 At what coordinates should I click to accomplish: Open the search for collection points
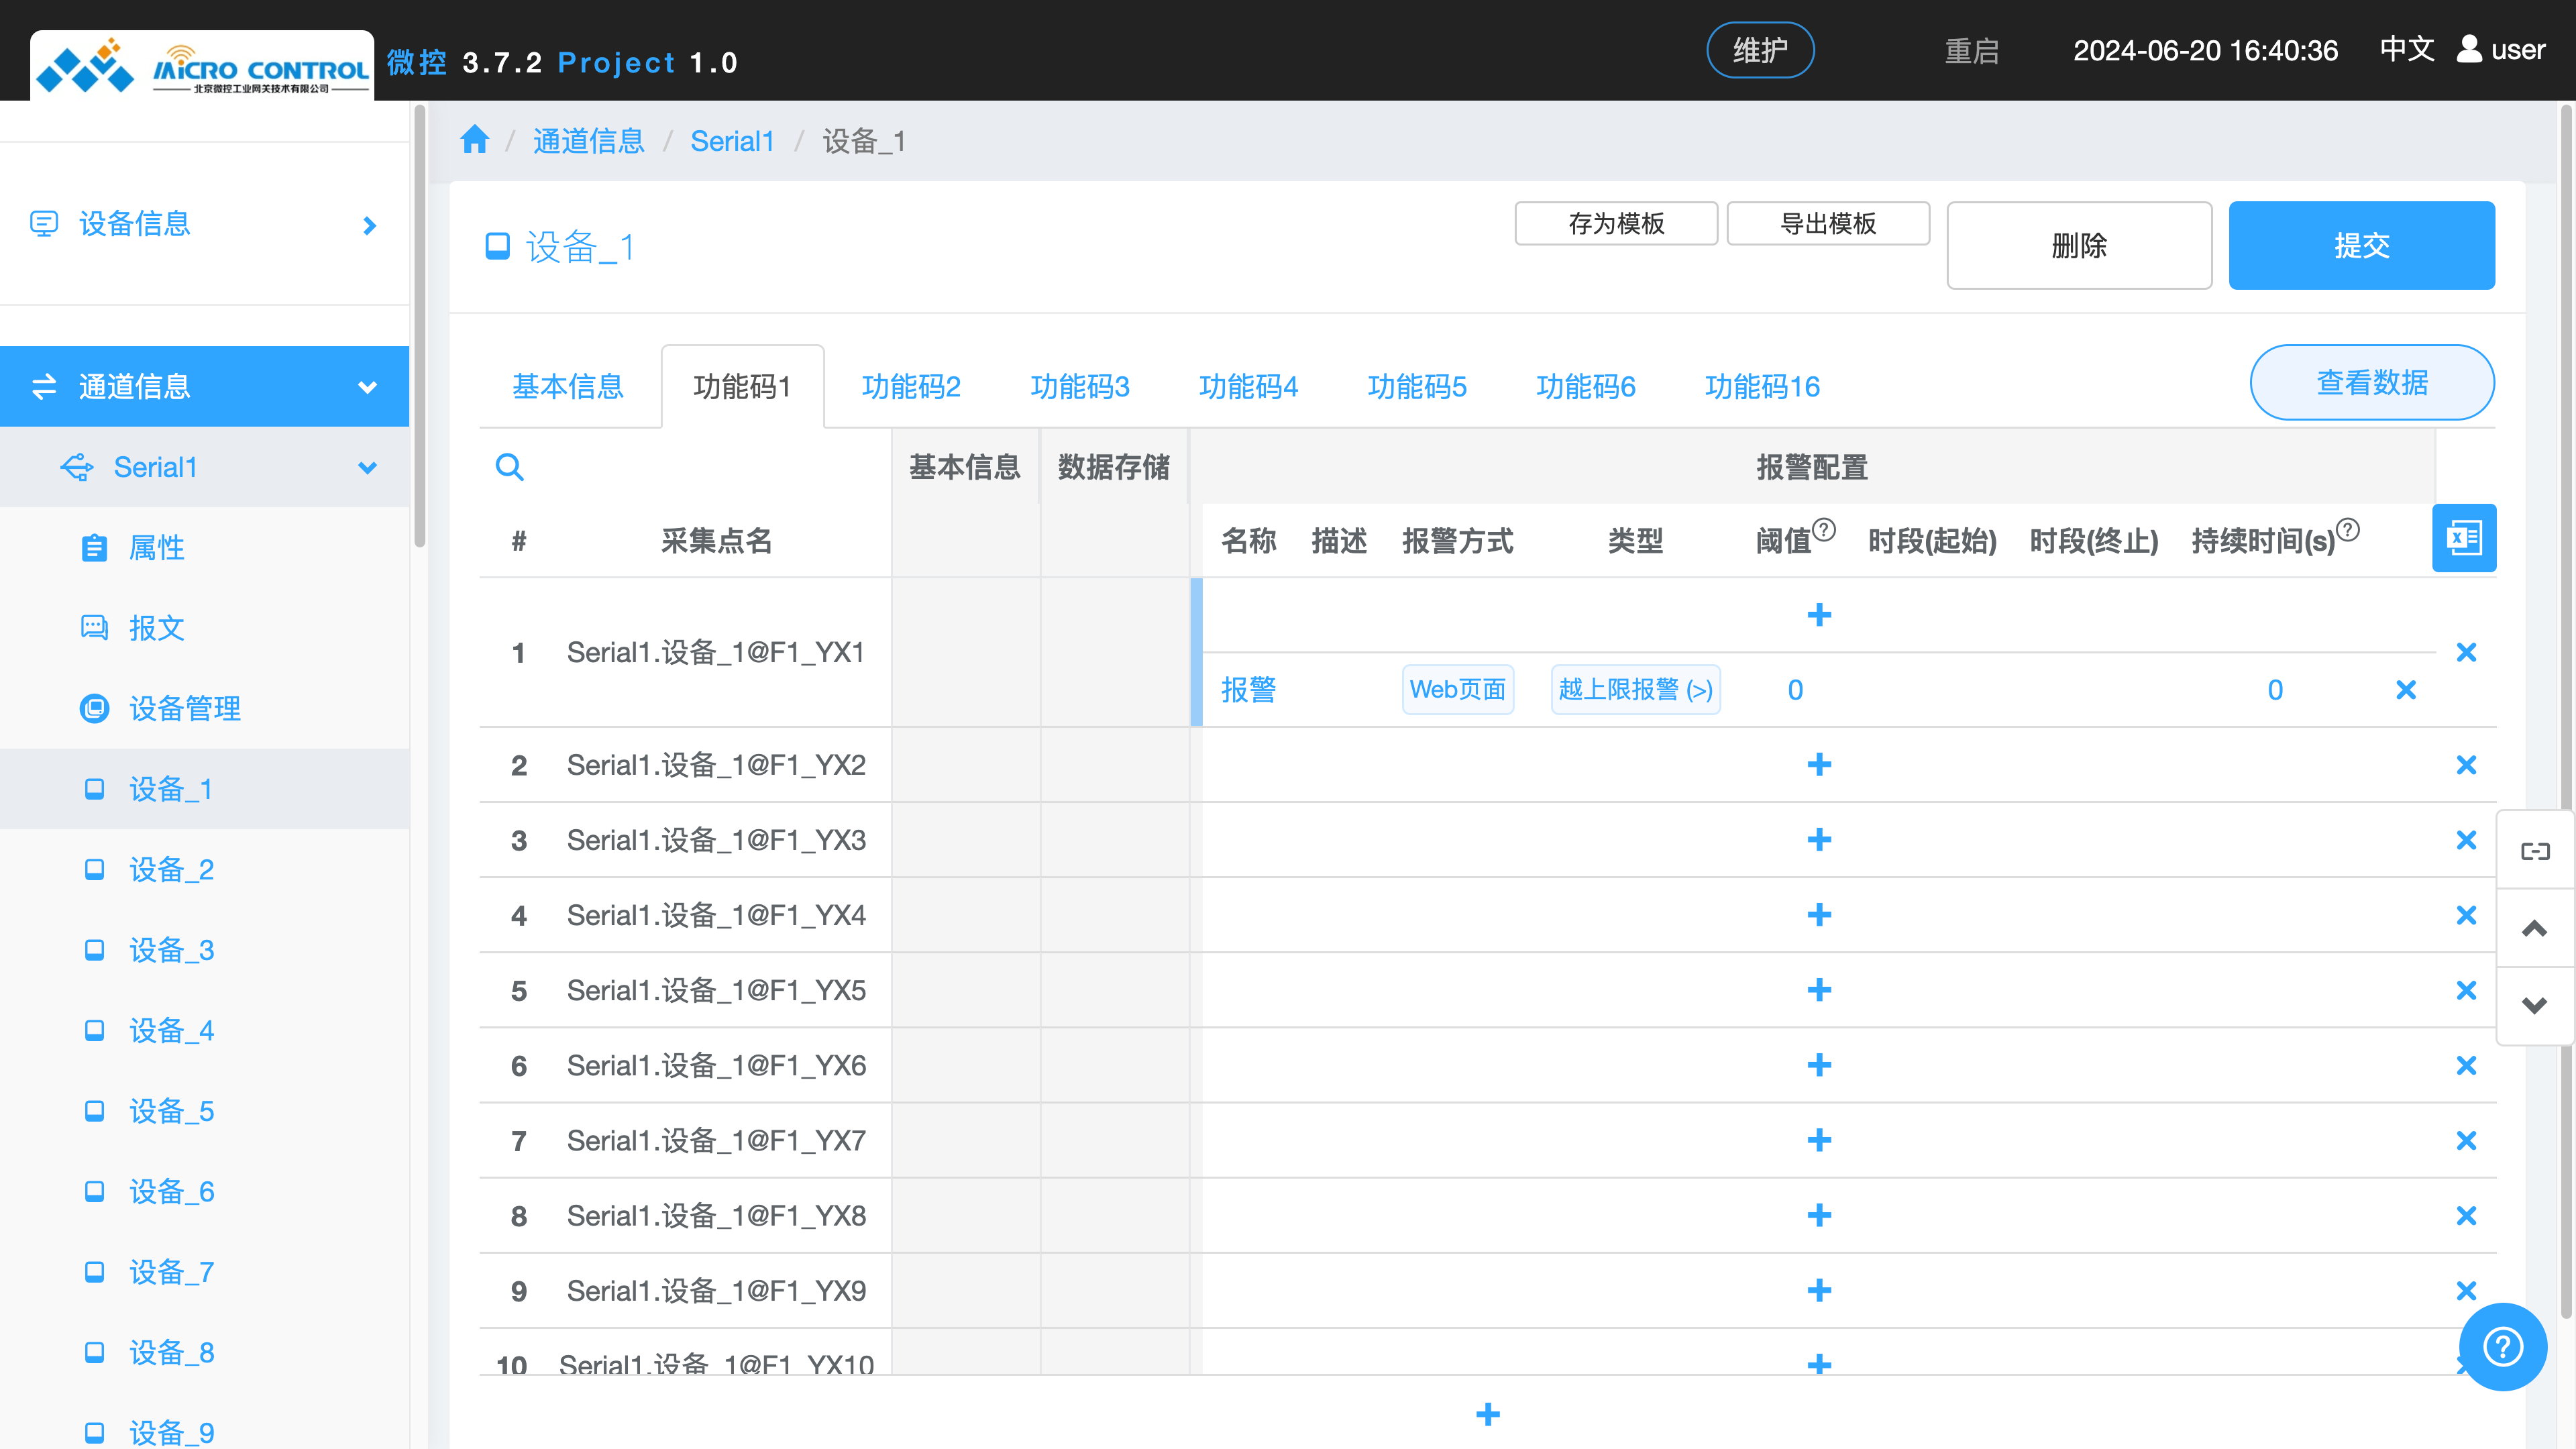click(510, 466)
